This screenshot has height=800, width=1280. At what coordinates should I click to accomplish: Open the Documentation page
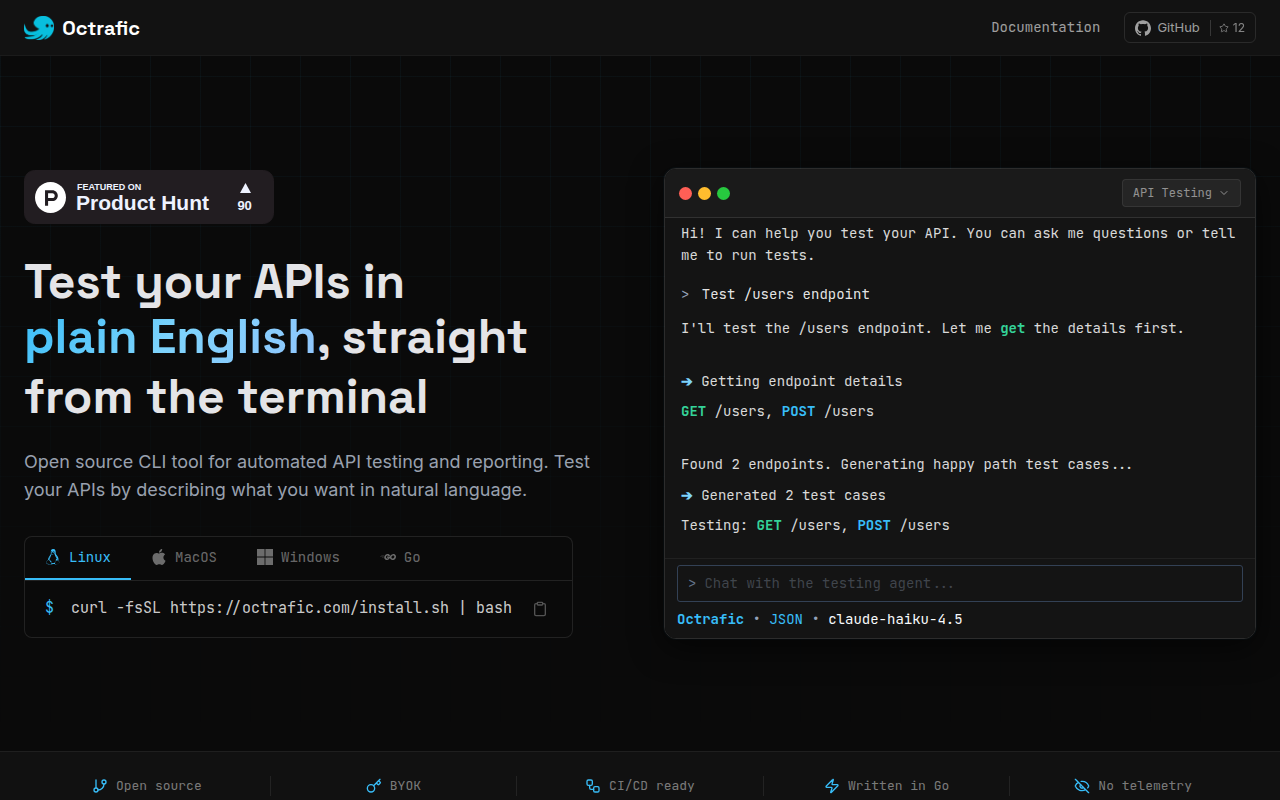coord(1045,28)
